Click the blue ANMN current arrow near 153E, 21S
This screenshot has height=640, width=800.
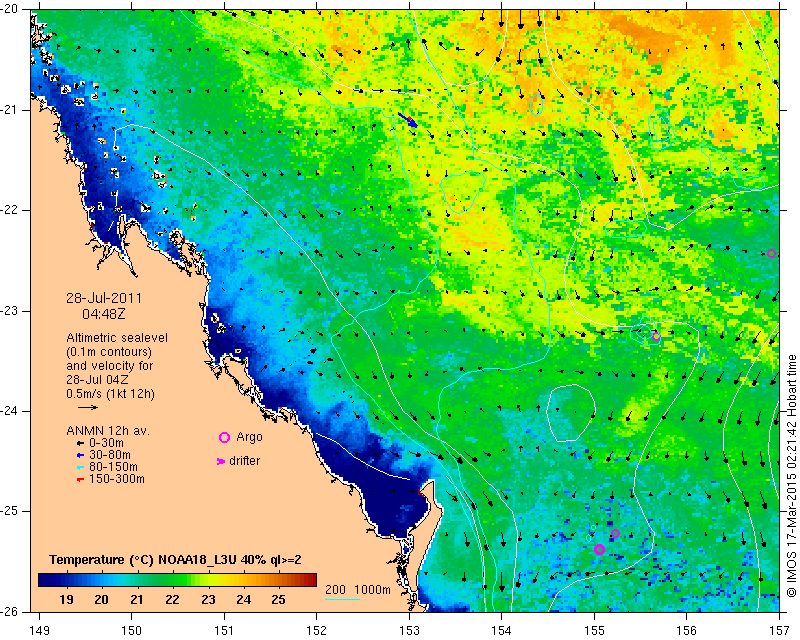[x=408, y=120]
